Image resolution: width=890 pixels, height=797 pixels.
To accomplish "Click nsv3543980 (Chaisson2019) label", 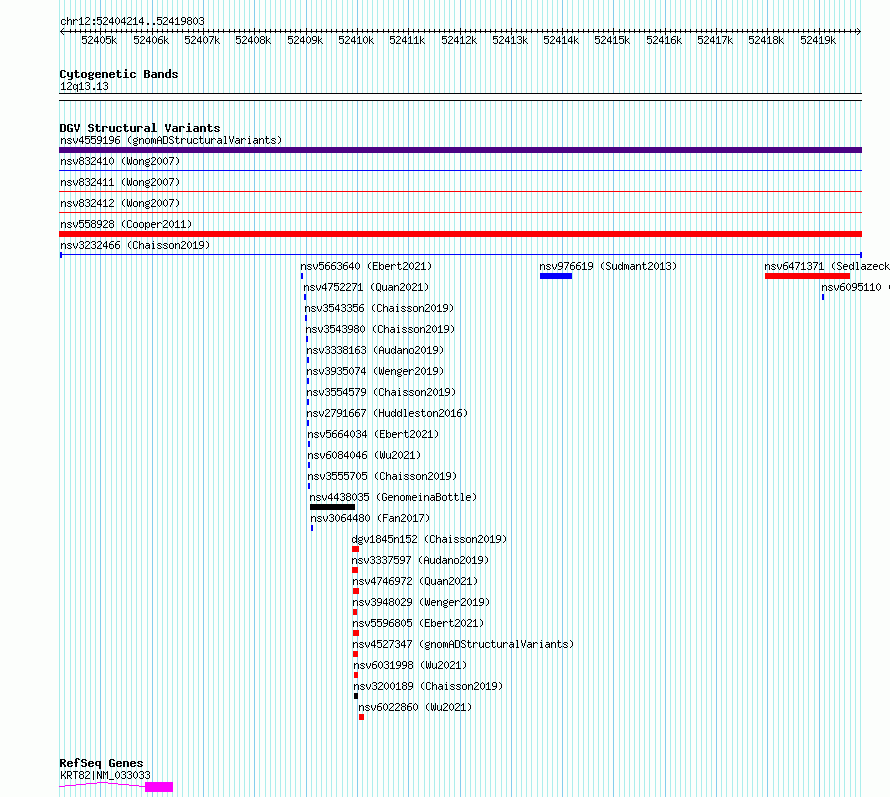I will 380,329.
